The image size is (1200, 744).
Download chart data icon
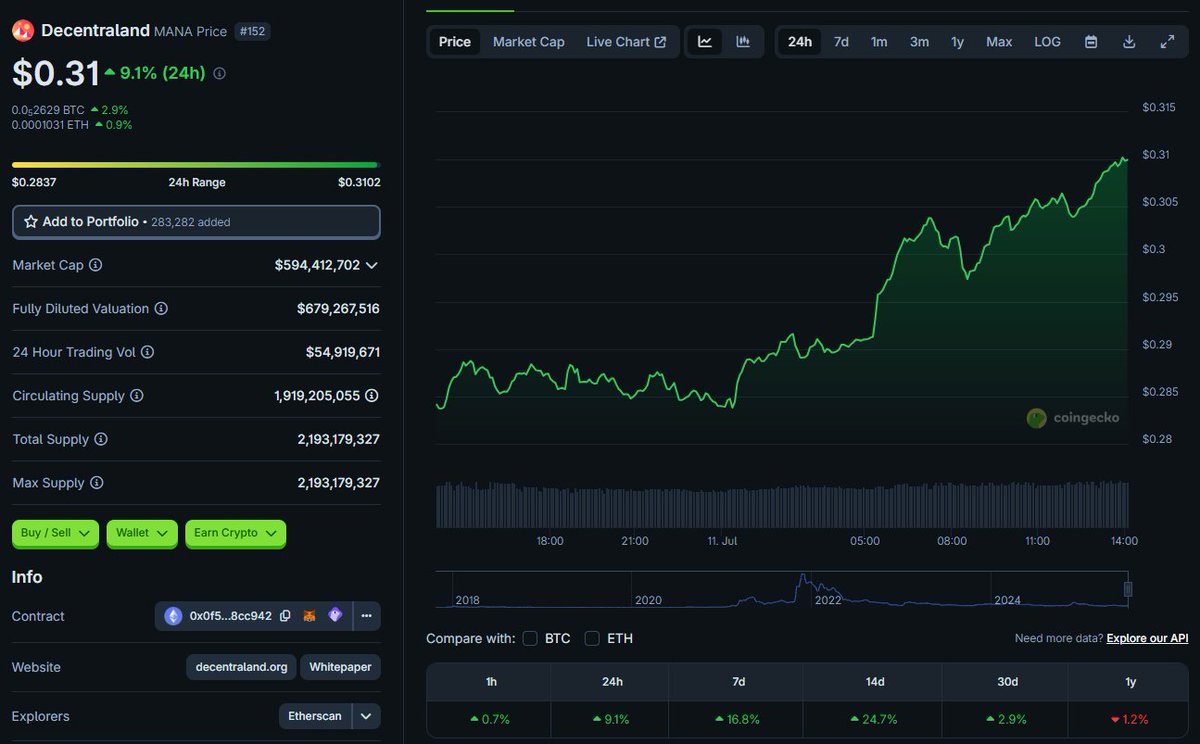pos(1129,42)
